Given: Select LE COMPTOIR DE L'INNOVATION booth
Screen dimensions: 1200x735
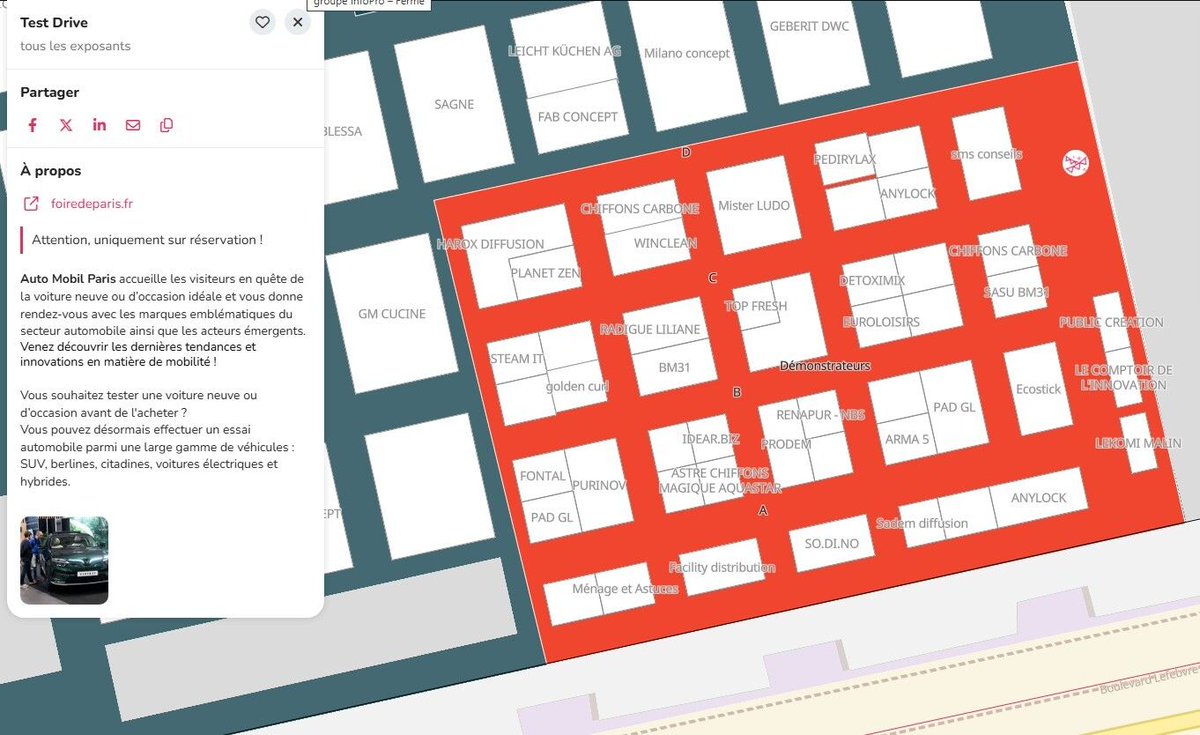Looking at the screenshot, I should click(1124, 378).
